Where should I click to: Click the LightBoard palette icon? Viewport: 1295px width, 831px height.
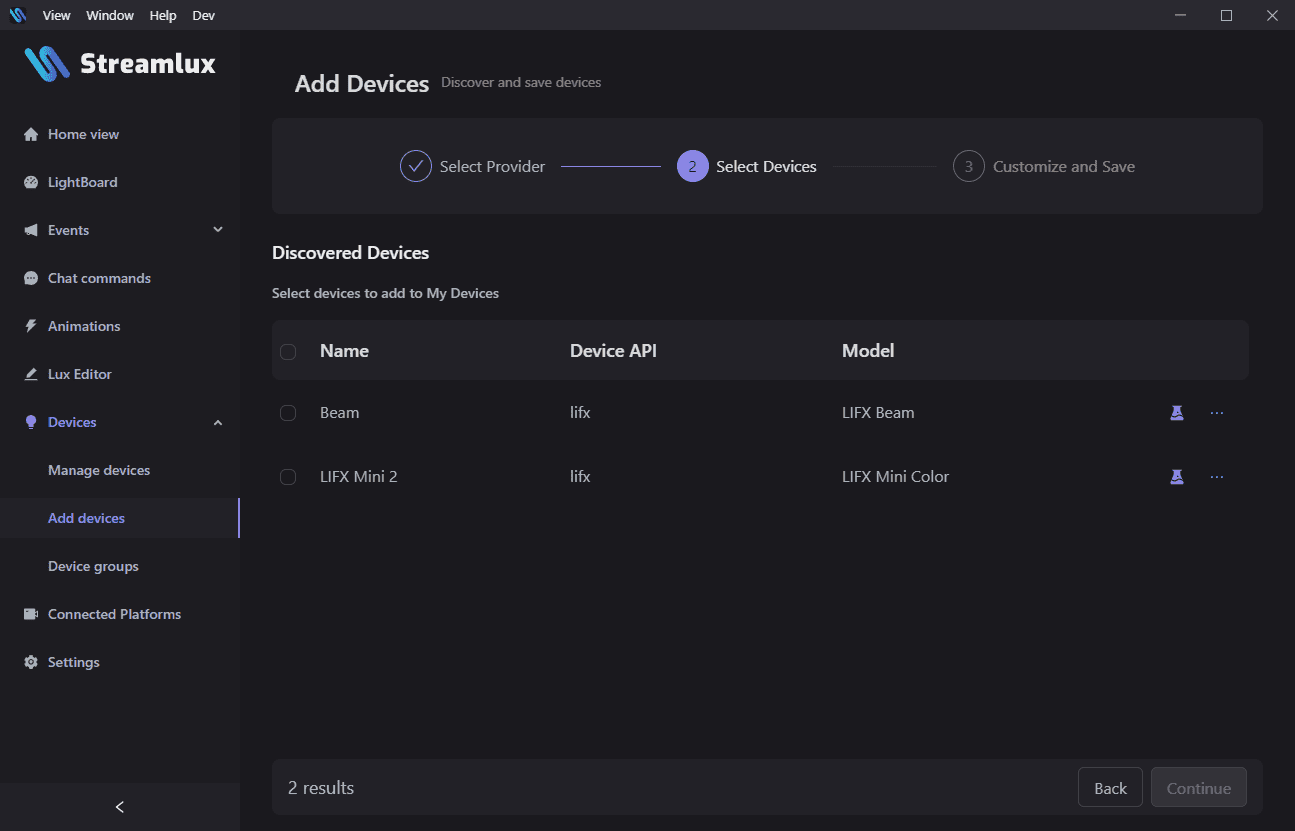point(30,183)
